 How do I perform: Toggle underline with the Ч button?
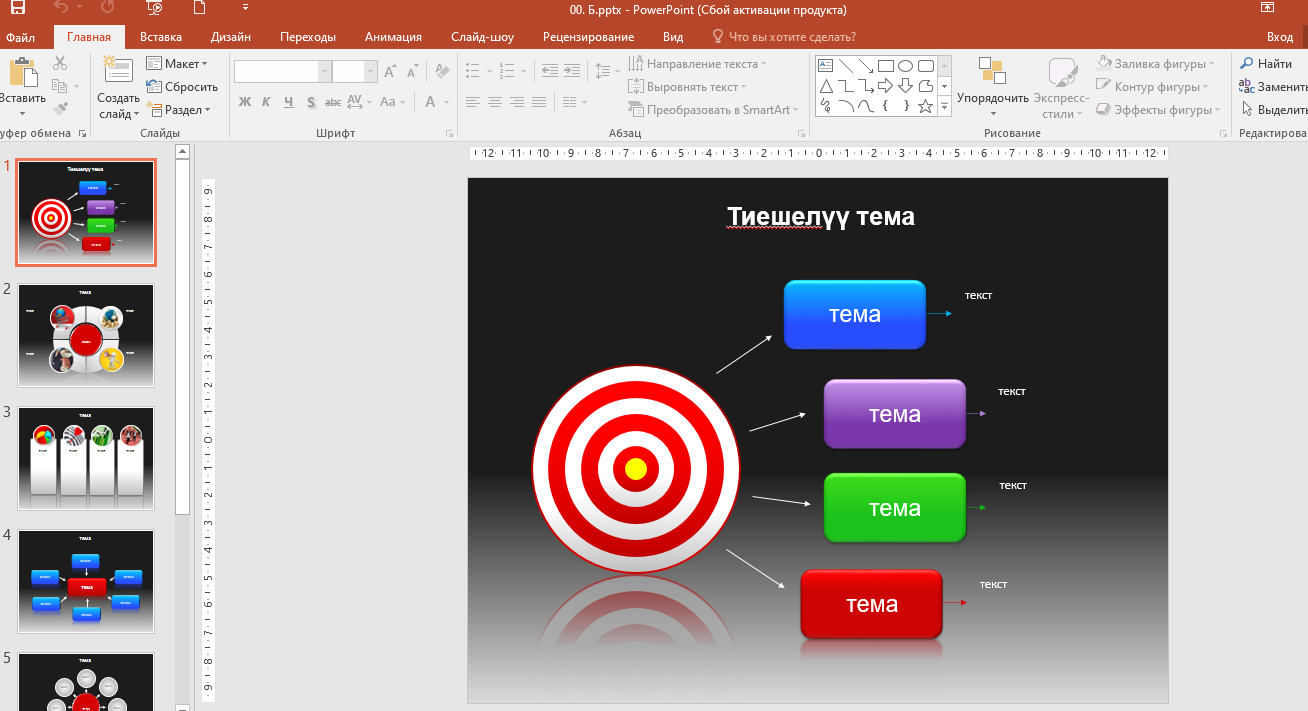coord(289,102)
